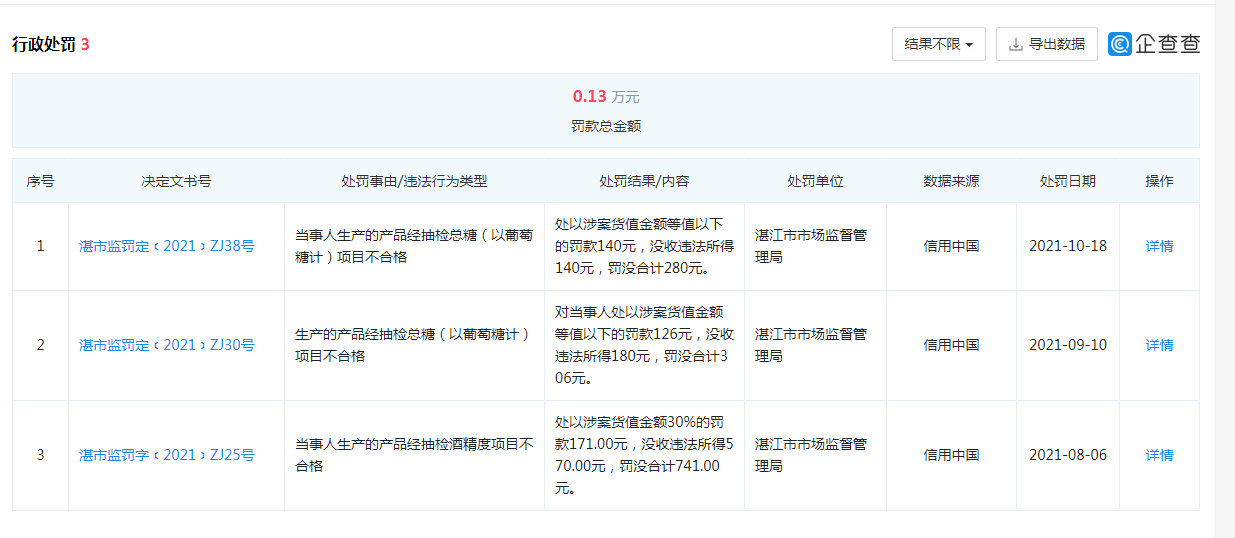View 详情 for the 2021-09-10 penalty

(1159, 345)
